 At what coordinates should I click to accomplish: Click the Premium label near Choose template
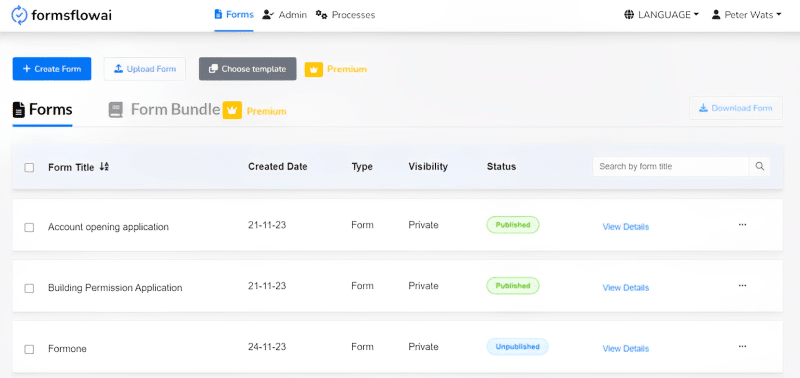tap(347, 69)
